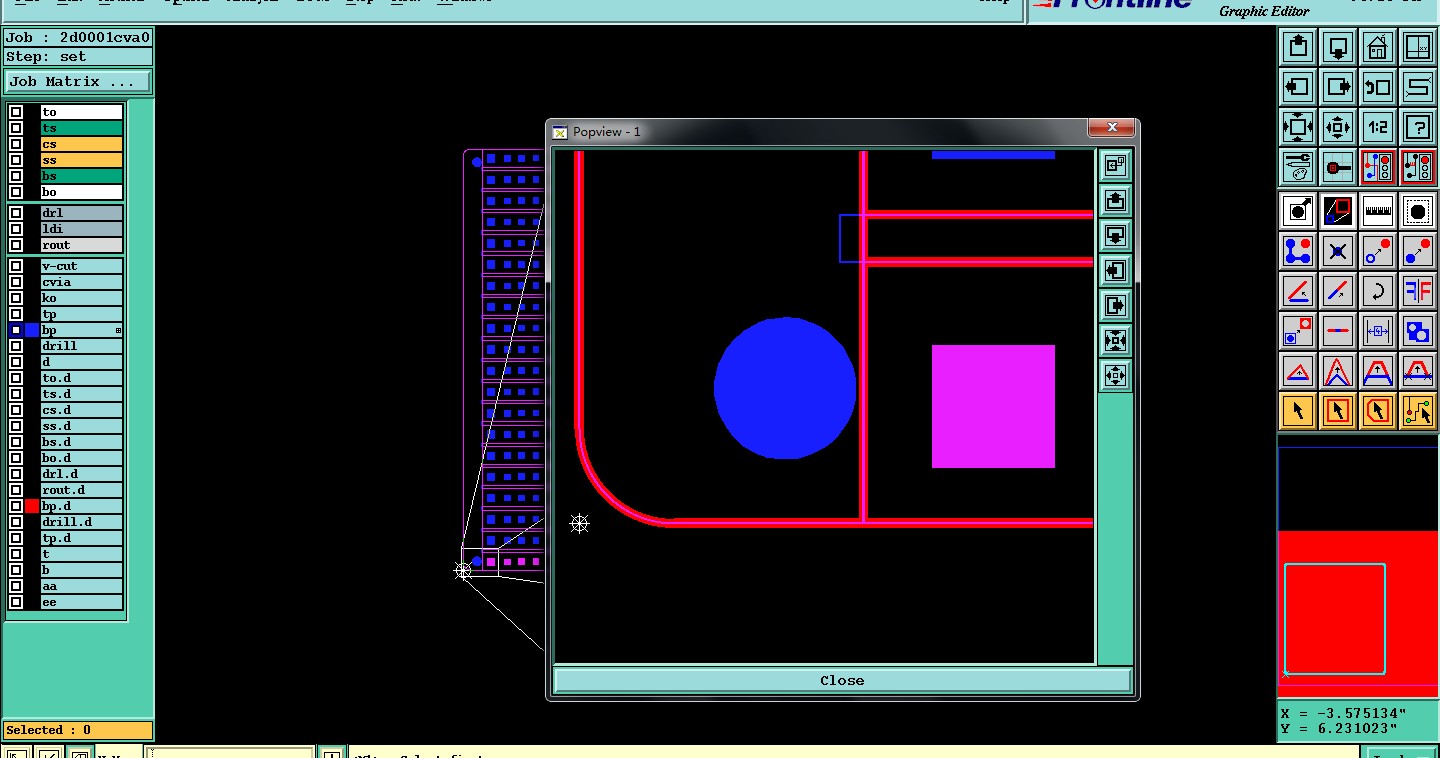Toggle checkbox for layer bp
Screen dimensions: 1440x758
click(16, 330)
